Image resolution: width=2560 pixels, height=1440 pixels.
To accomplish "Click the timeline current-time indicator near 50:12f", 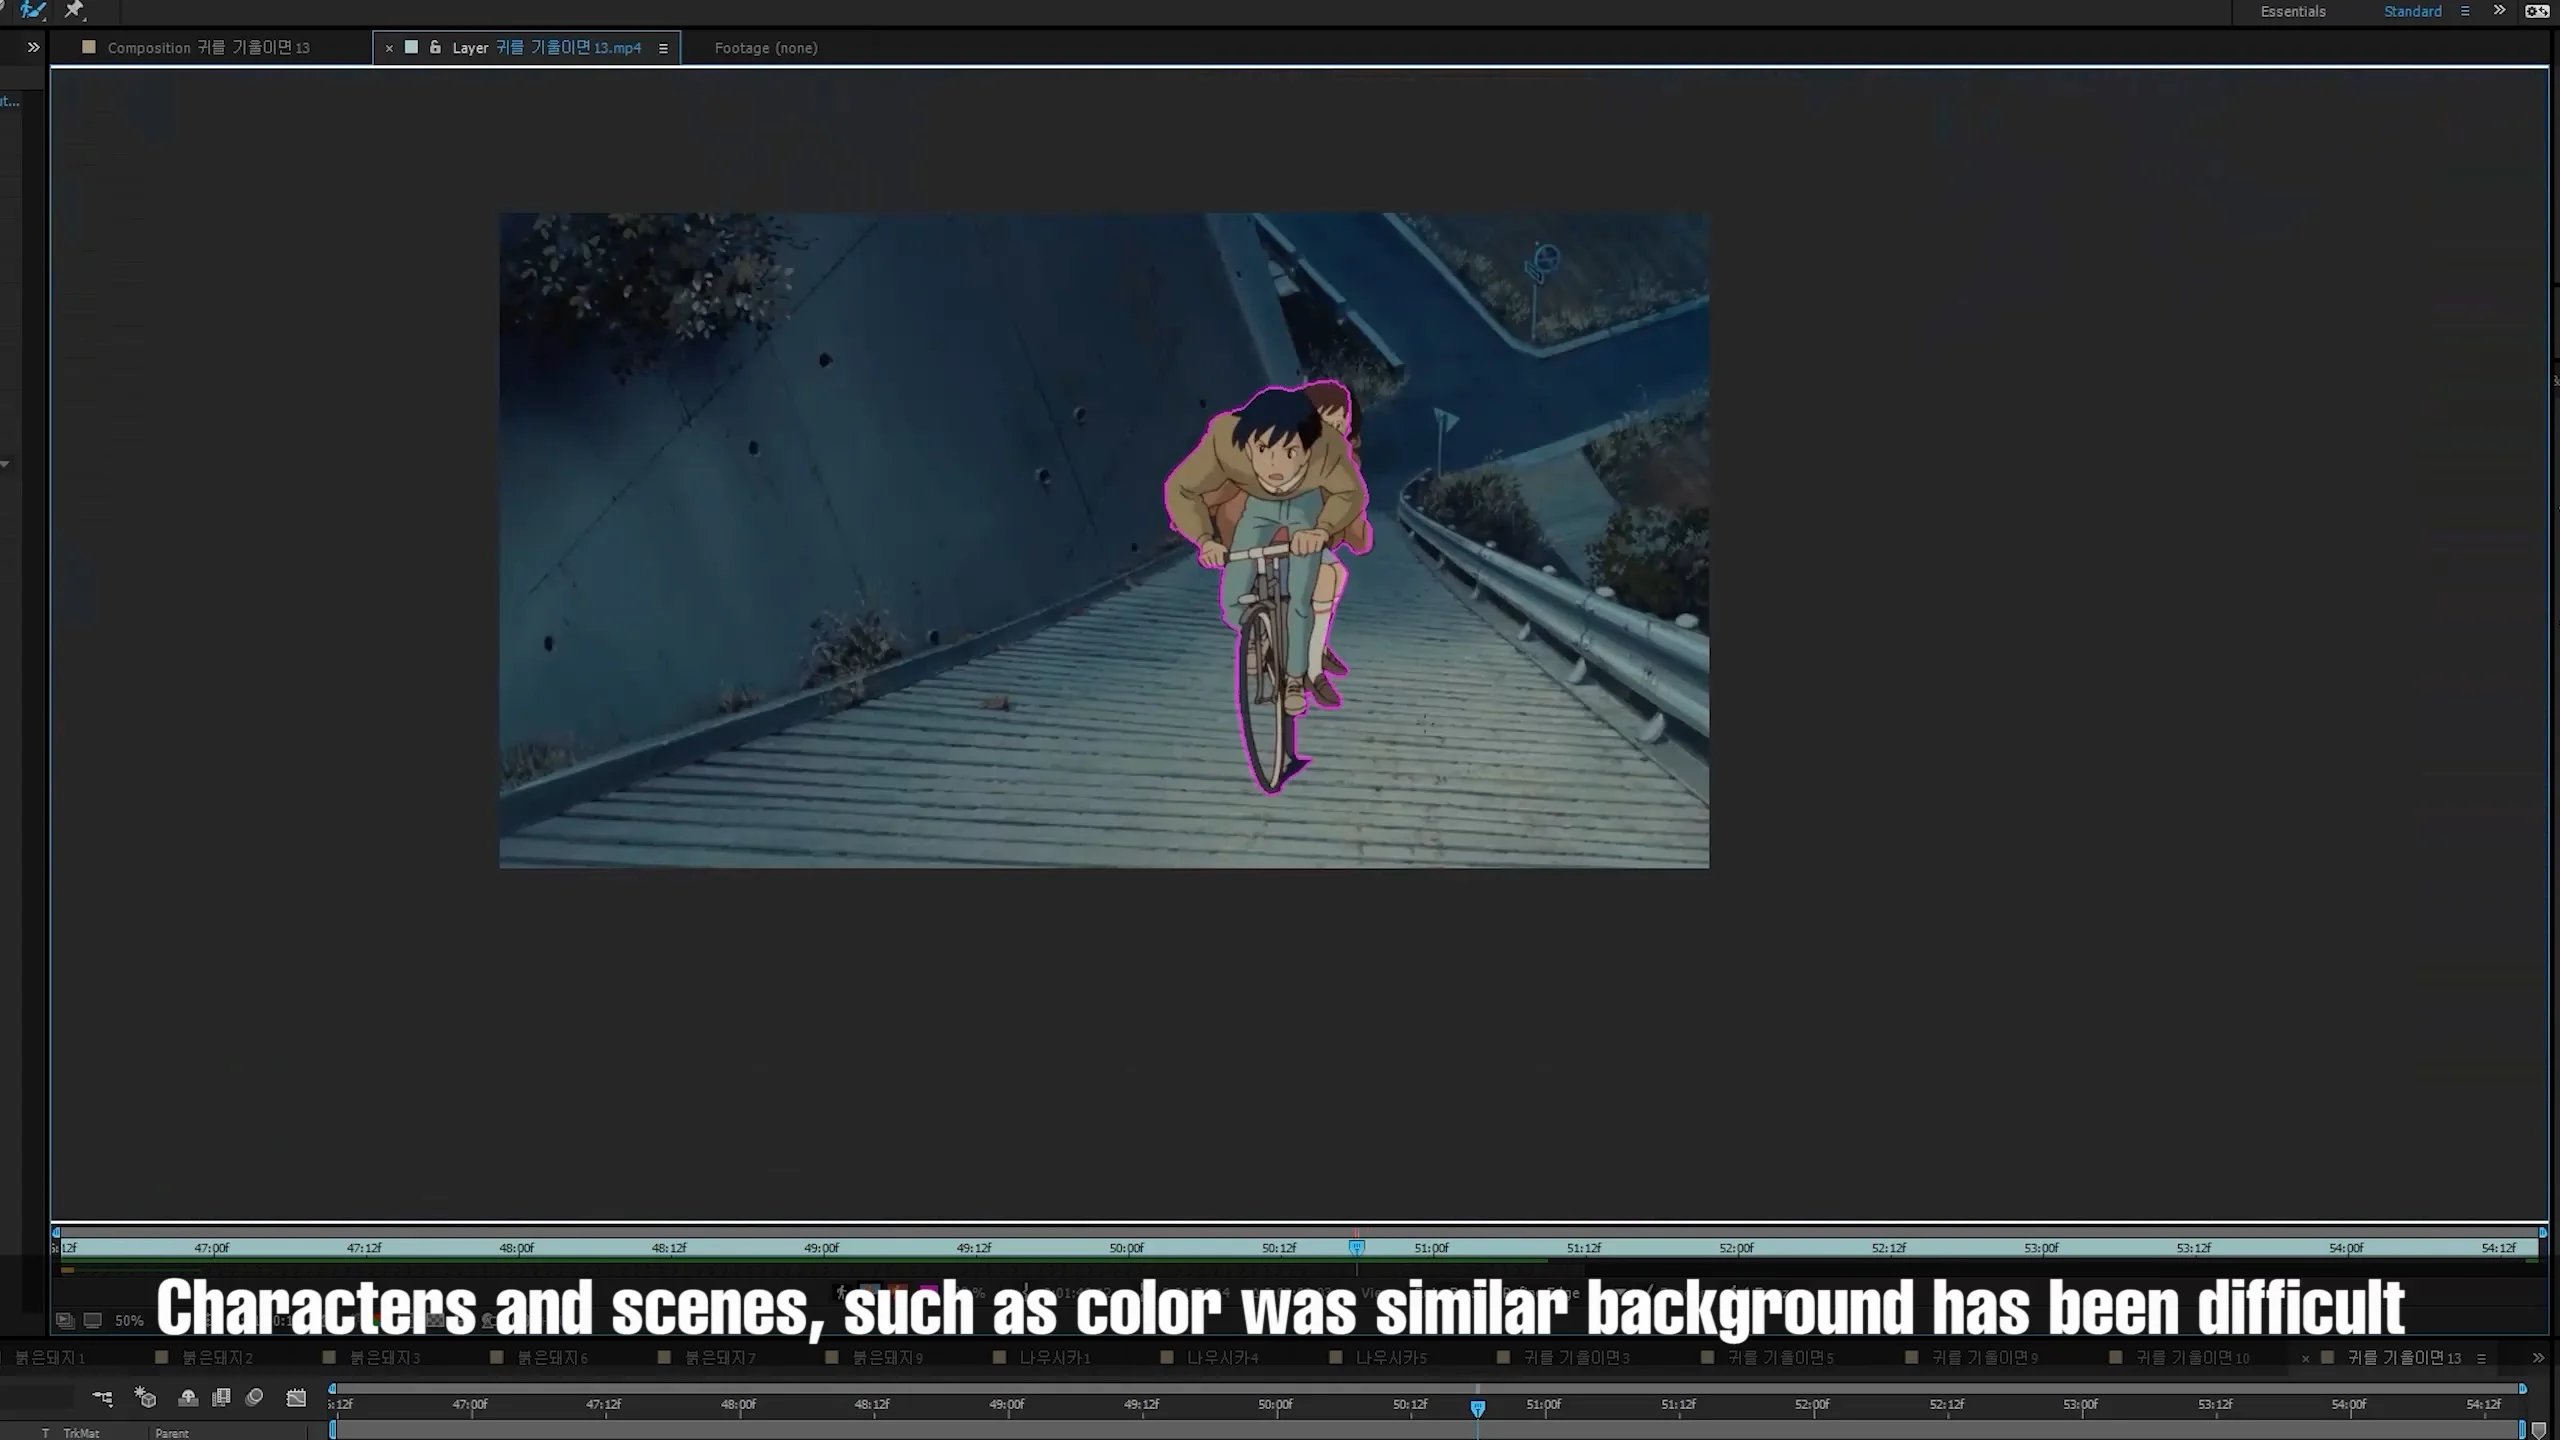I will [x=1477, y=1407].
